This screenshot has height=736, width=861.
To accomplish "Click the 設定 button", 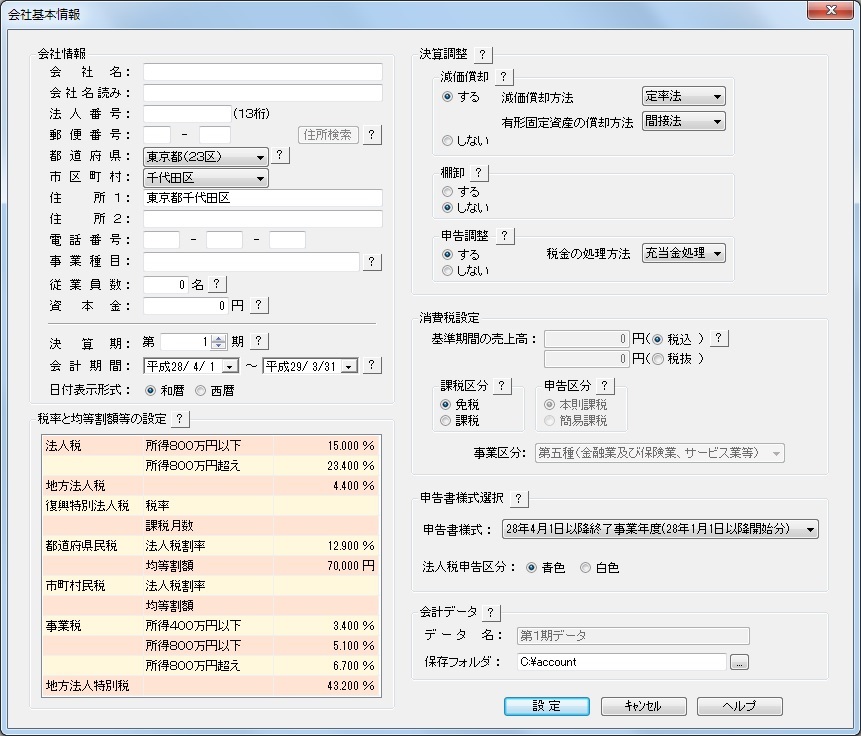I will point(546,706).
